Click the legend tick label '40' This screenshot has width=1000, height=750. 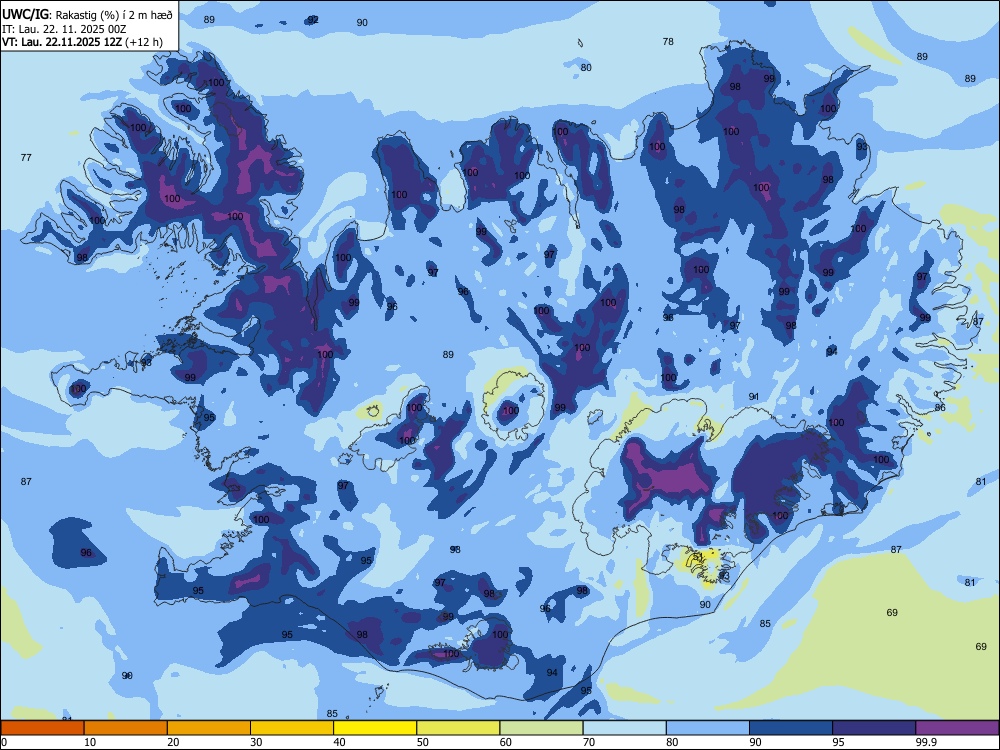coord(340,742)
